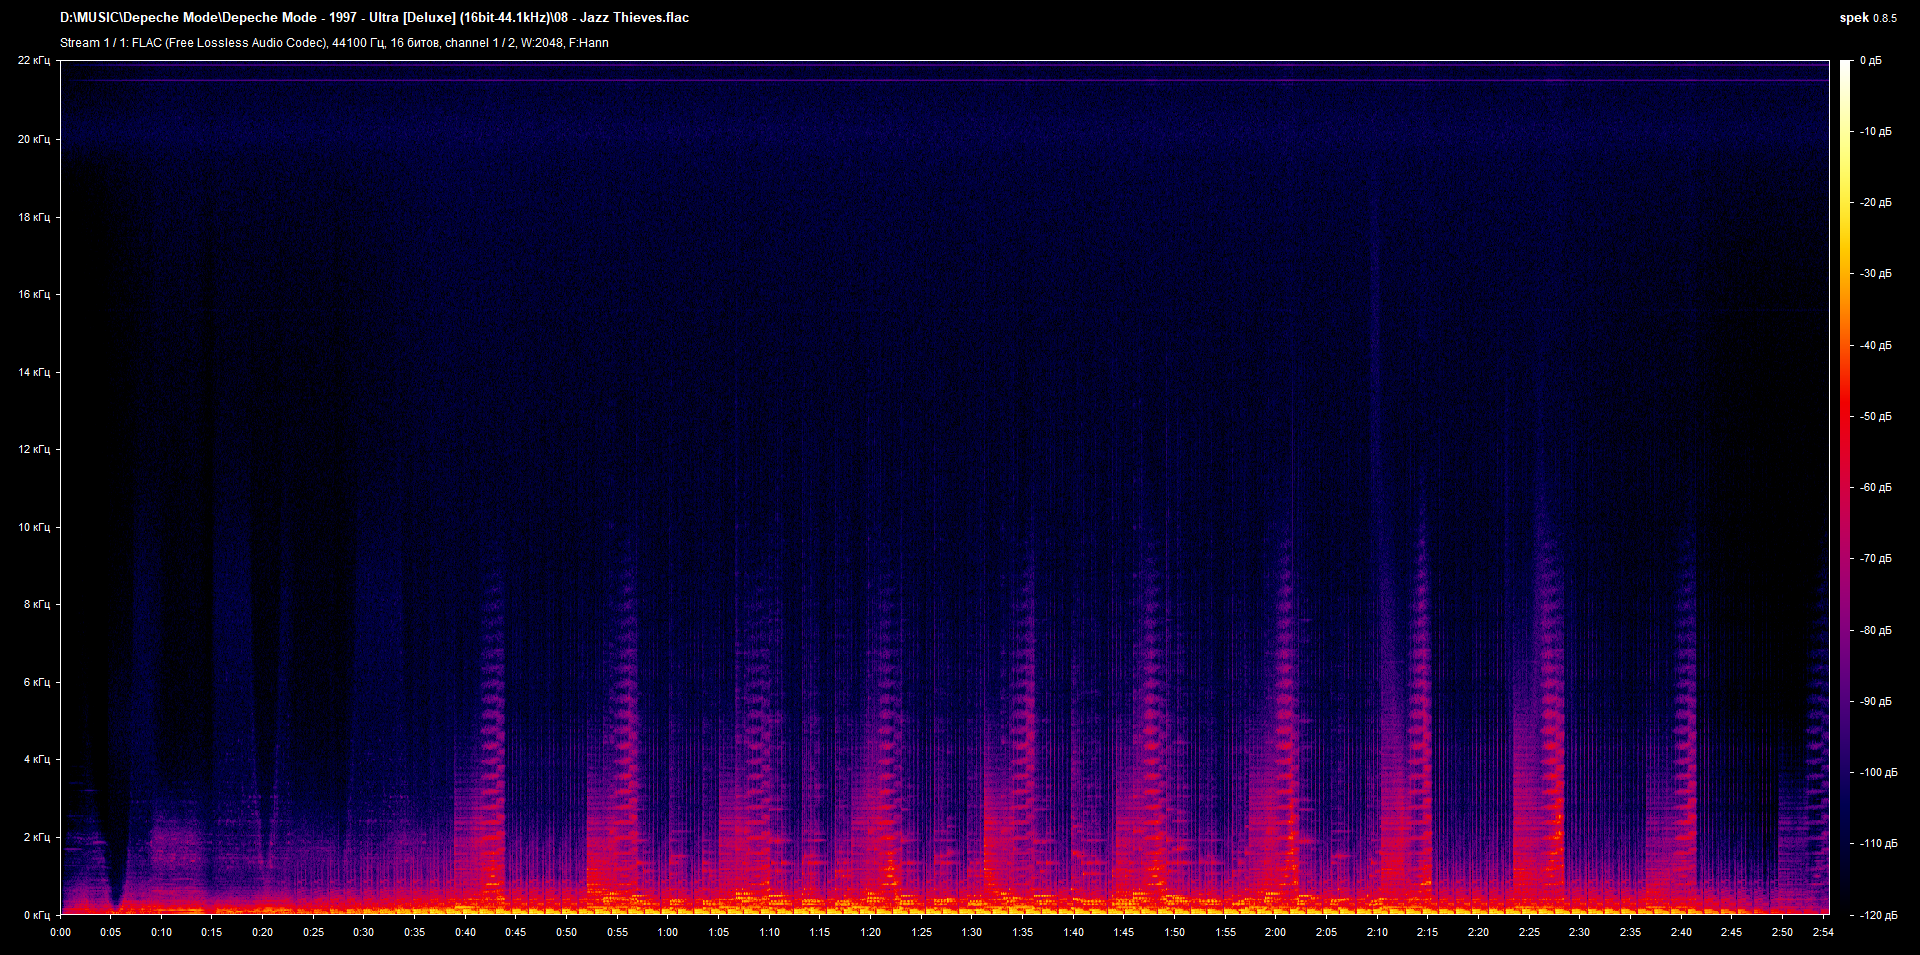Click the -70 дБ scale label
Screen dimensions: 1920x955
1875,559
